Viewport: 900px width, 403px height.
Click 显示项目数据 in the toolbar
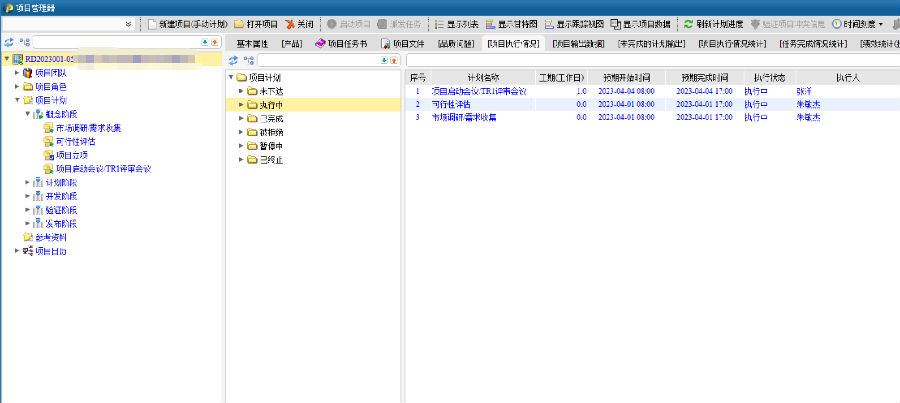pyautogui.click(x=640, y=25)
